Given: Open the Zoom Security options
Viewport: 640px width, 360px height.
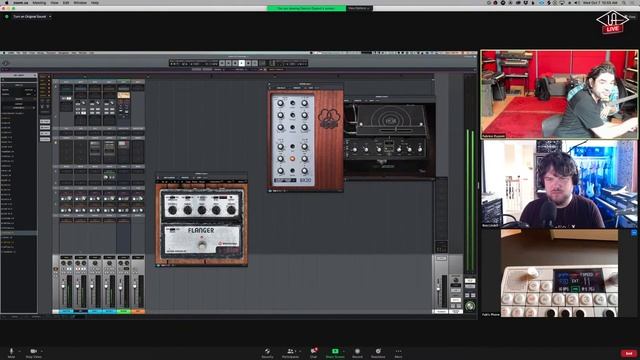Looking at the screenshot, I should pos(267,353).
